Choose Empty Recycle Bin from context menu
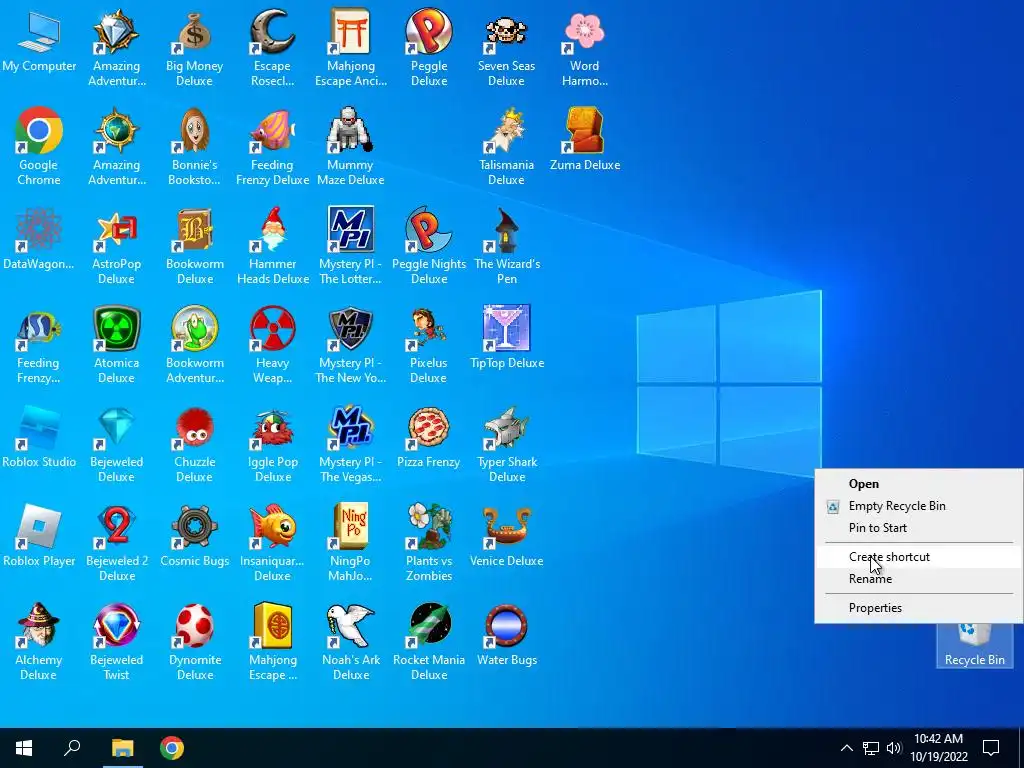The image size is (1024, 768). (919, 506)
